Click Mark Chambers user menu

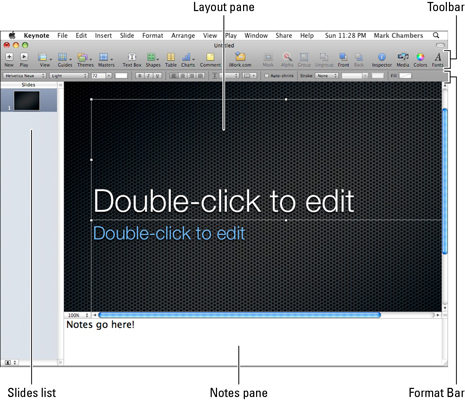click(x=398, y=35)
